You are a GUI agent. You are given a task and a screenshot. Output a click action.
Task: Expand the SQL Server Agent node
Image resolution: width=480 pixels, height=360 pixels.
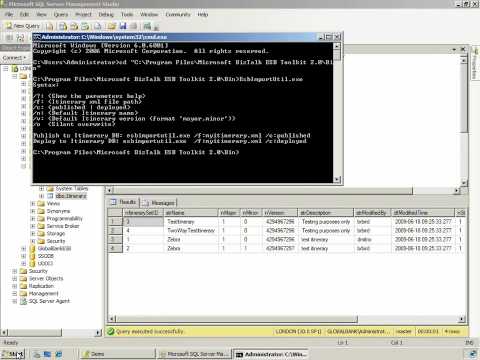[15, 301]
